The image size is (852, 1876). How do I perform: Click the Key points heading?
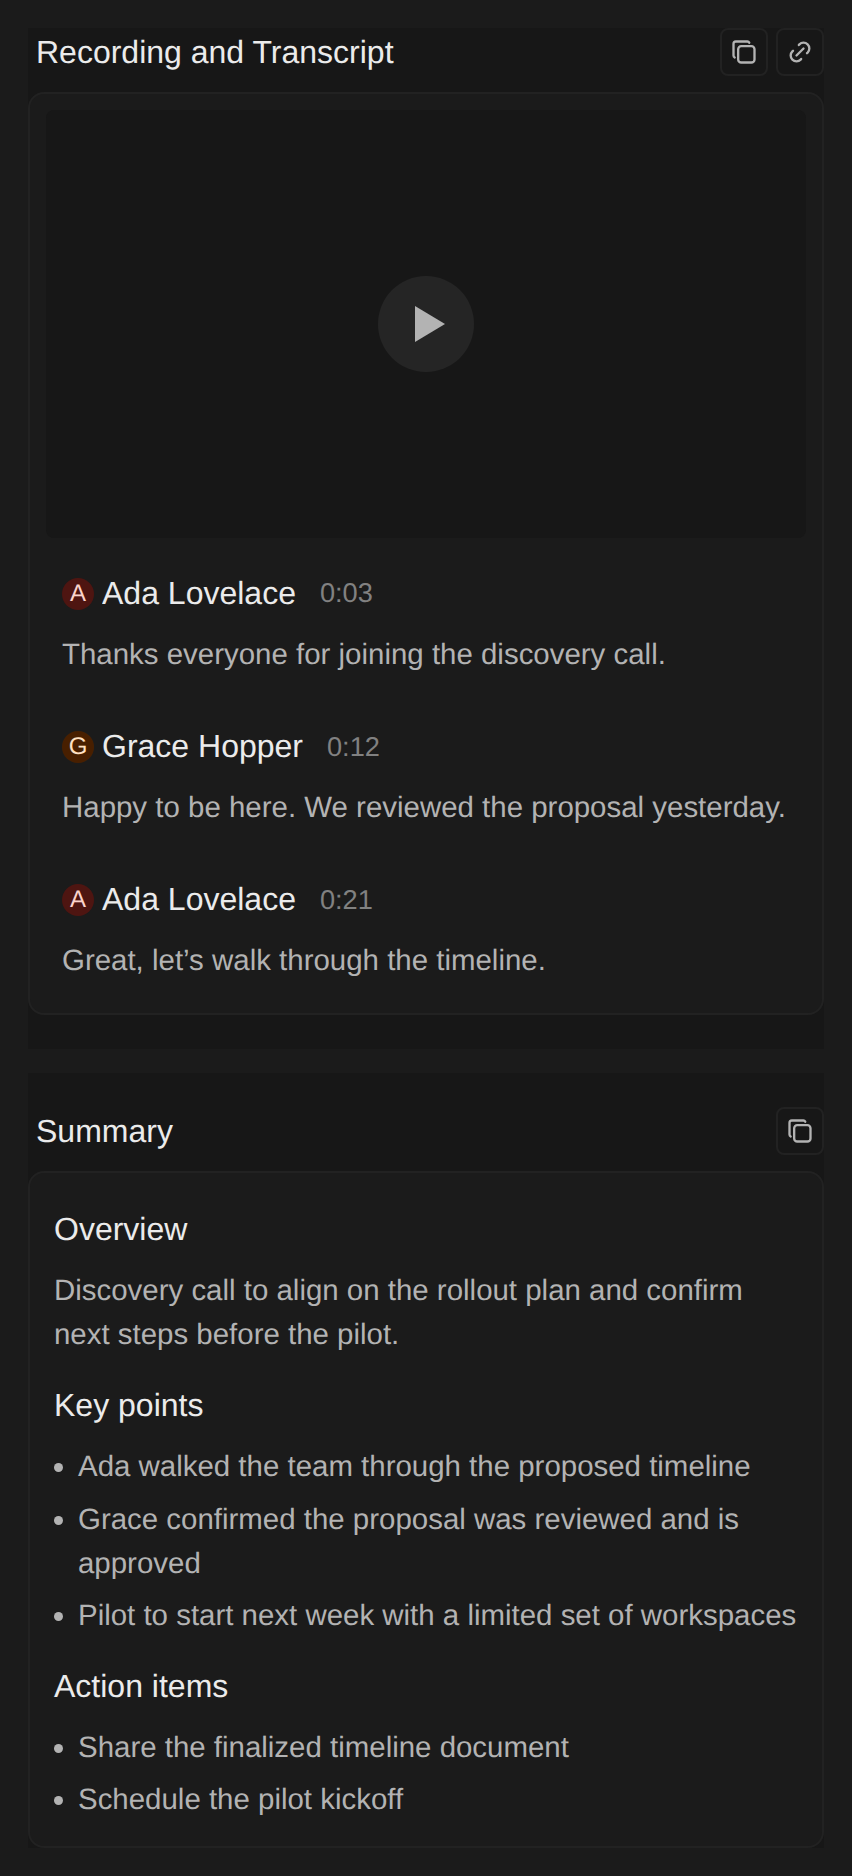point(129,1405)
